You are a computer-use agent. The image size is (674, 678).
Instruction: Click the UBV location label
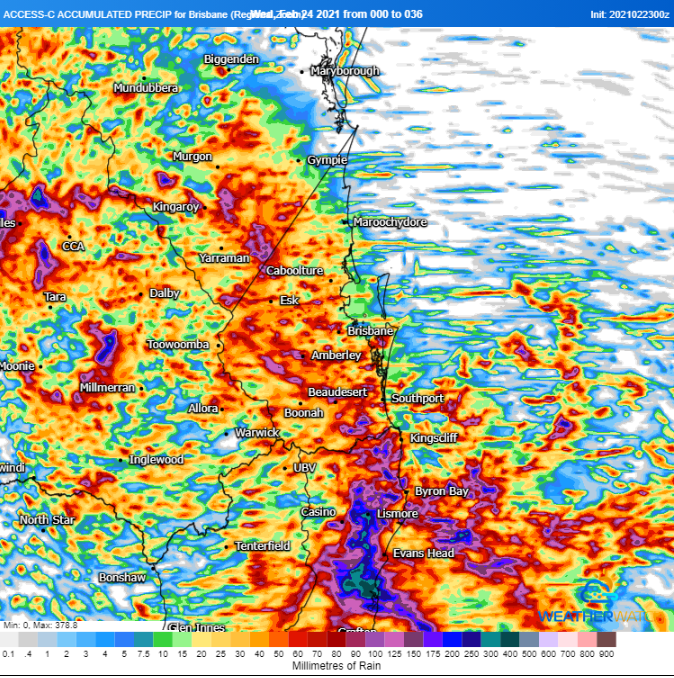pyautogui.click(x=304, y=468)
